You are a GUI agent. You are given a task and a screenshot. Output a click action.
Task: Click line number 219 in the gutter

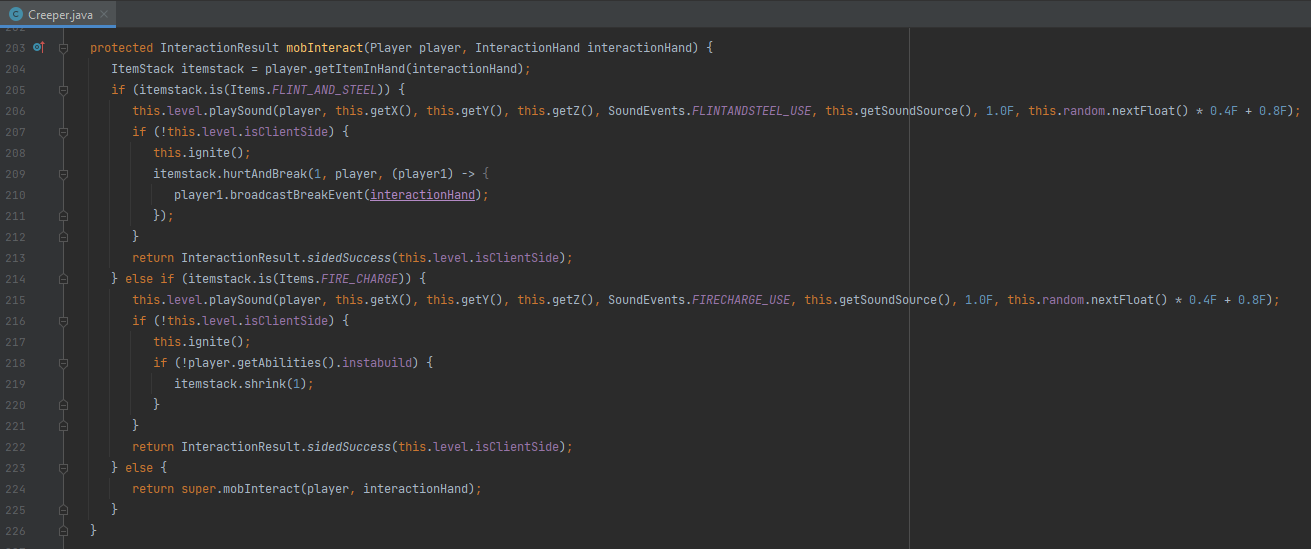pyautogui.click(x=15, y=383)
